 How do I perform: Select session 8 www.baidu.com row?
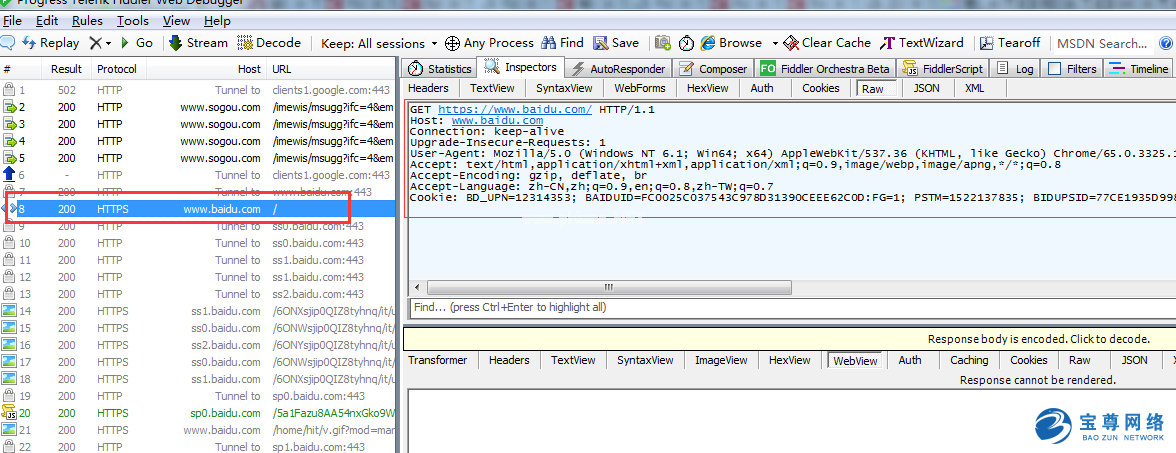(x=198, y=209)
